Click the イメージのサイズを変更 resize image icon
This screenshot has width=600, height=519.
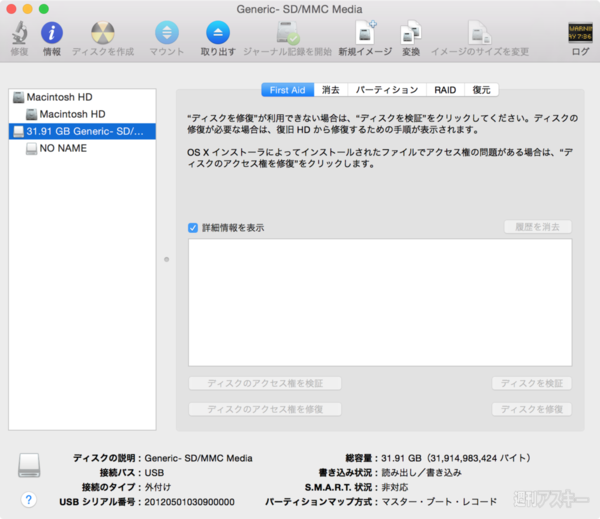479,34
